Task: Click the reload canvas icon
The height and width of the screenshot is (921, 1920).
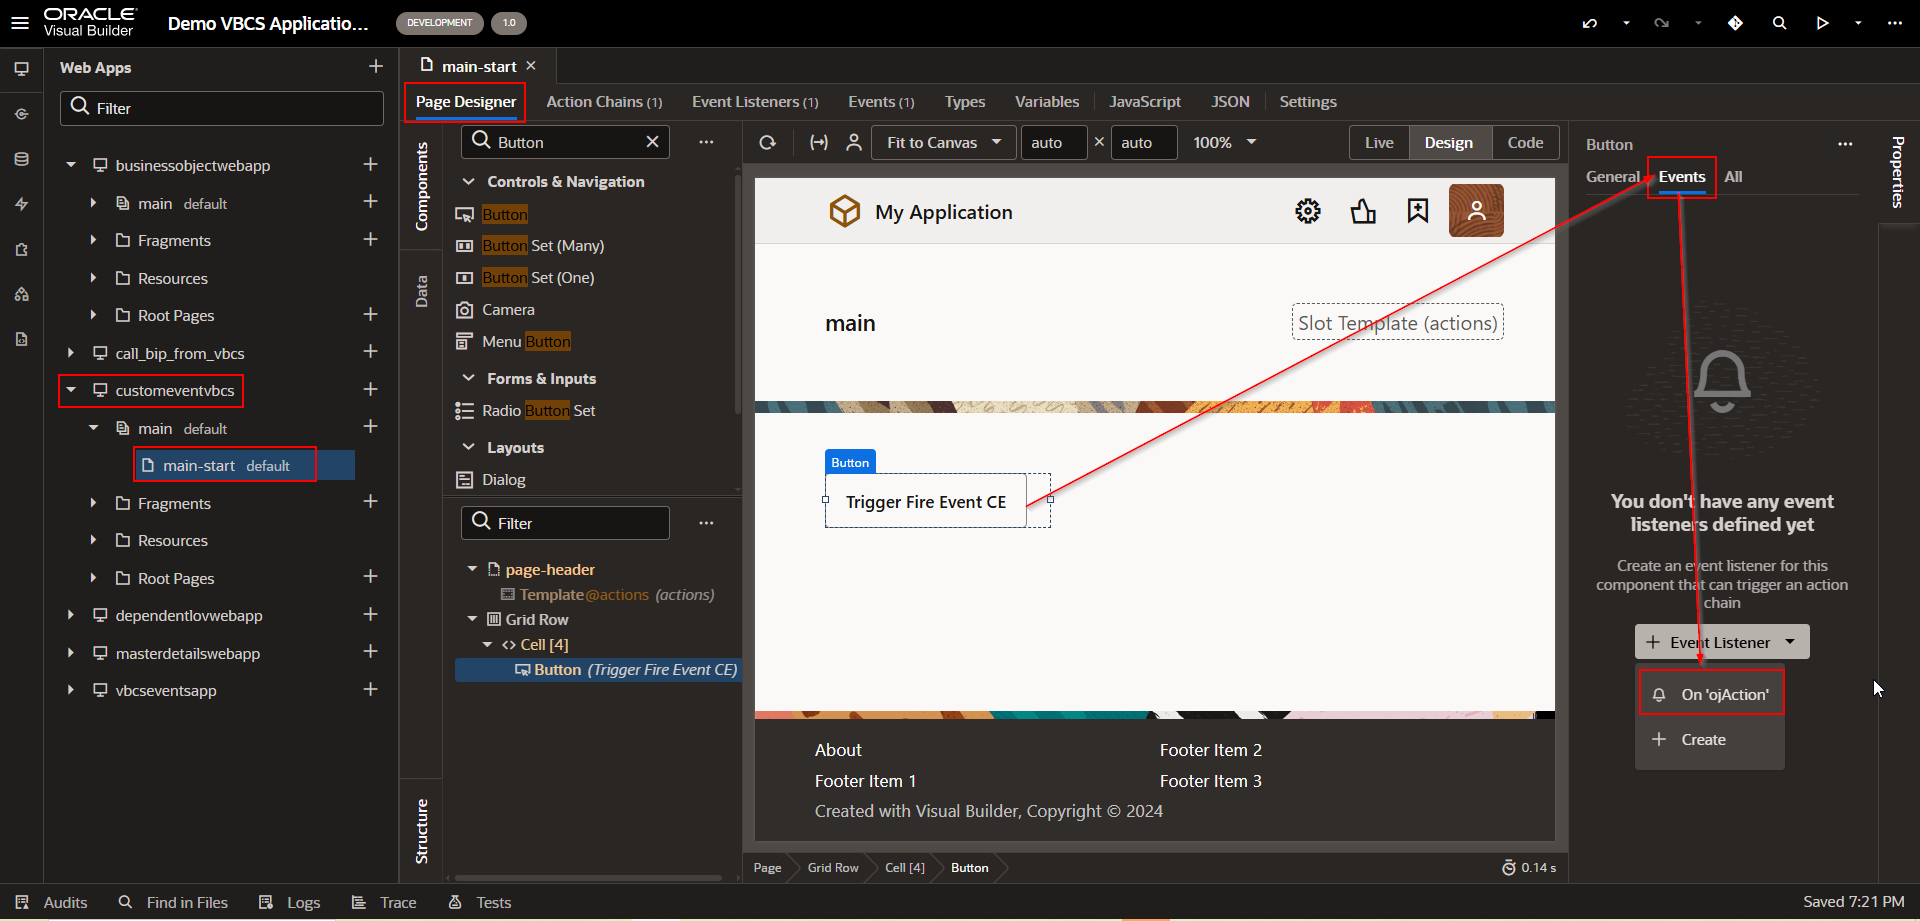Action: 767,143
